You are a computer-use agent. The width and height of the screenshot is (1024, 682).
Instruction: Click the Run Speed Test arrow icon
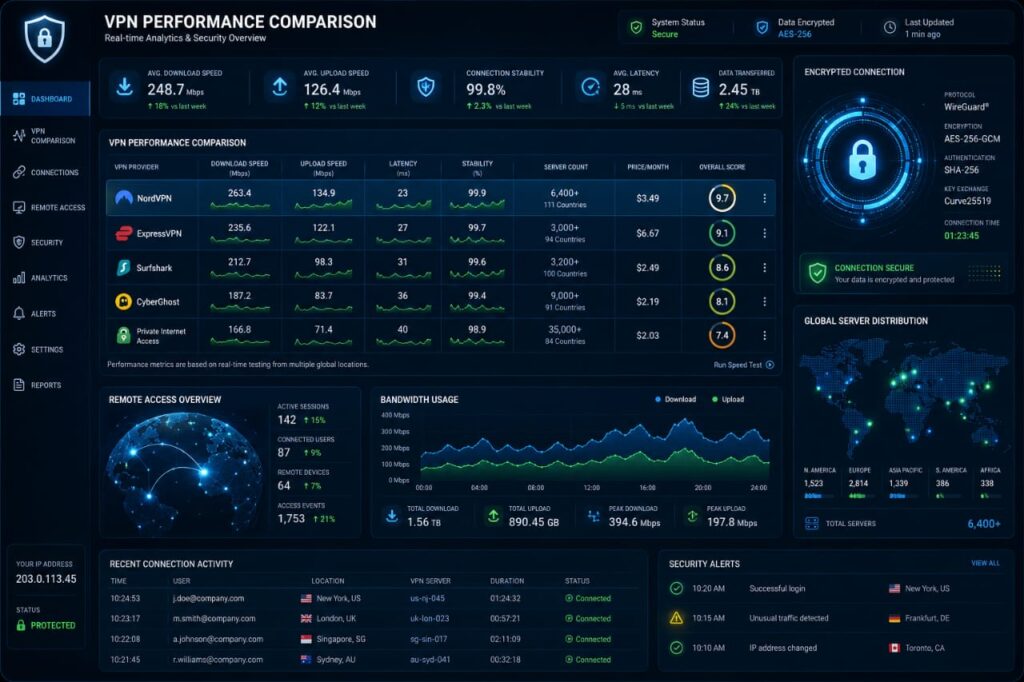(770, 365)
